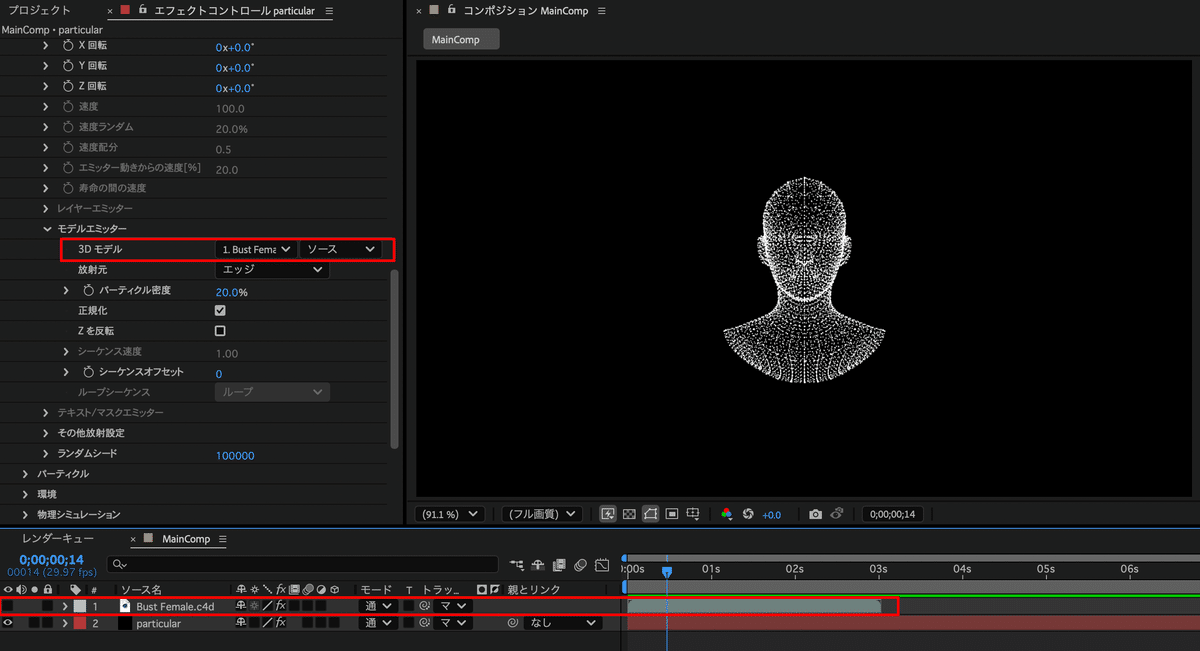Image resolution: width=1200 pixels, height=651 pixels.
Task: Click the ランダムシード value 100000
Action: 234,455
